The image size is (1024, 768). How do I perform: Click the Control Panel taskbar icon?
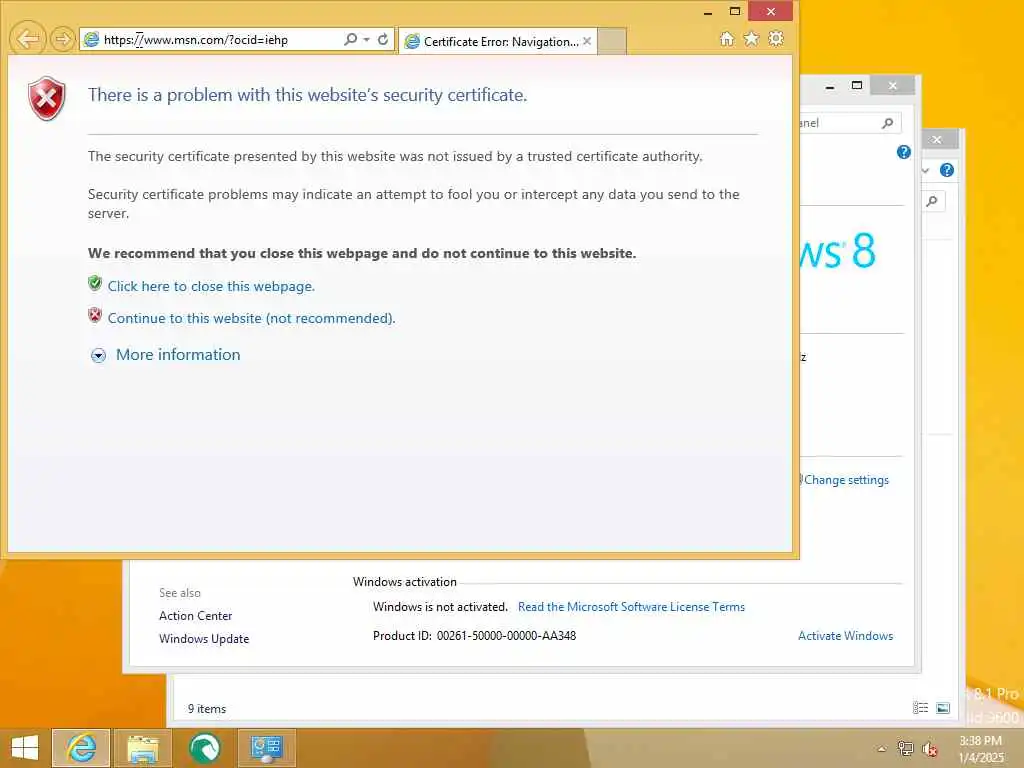tap(266, 748)
